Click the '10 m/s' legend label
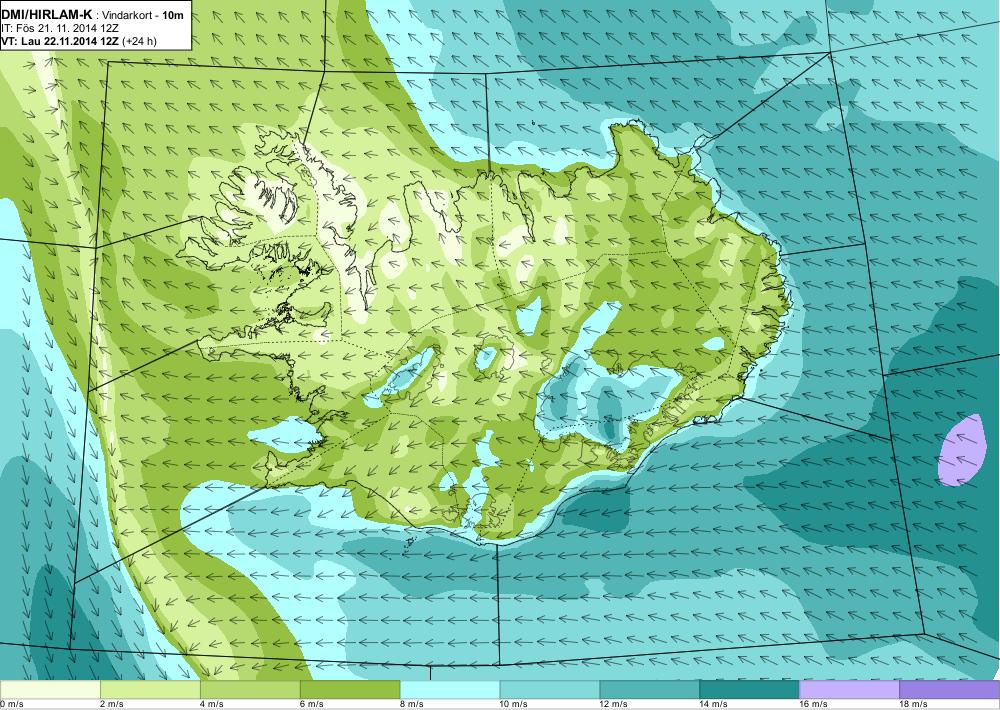 click(x=513, y=704)
